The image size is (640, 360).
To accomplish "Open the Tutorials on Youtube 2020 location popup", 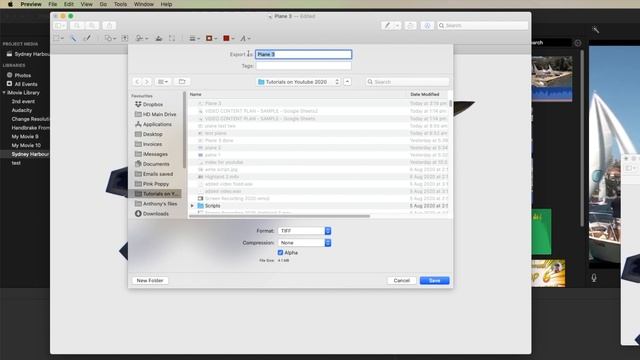I will coord(298,82).
